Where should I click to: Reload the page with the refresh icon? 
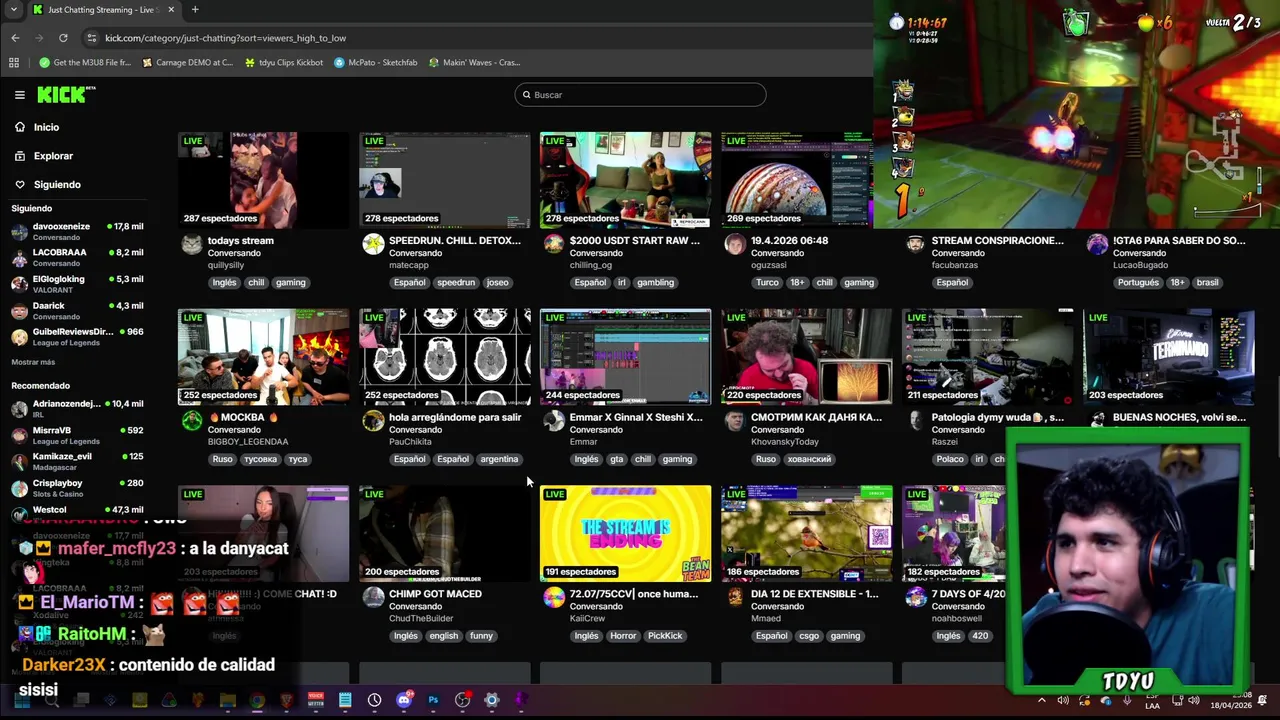click(63, 38)
